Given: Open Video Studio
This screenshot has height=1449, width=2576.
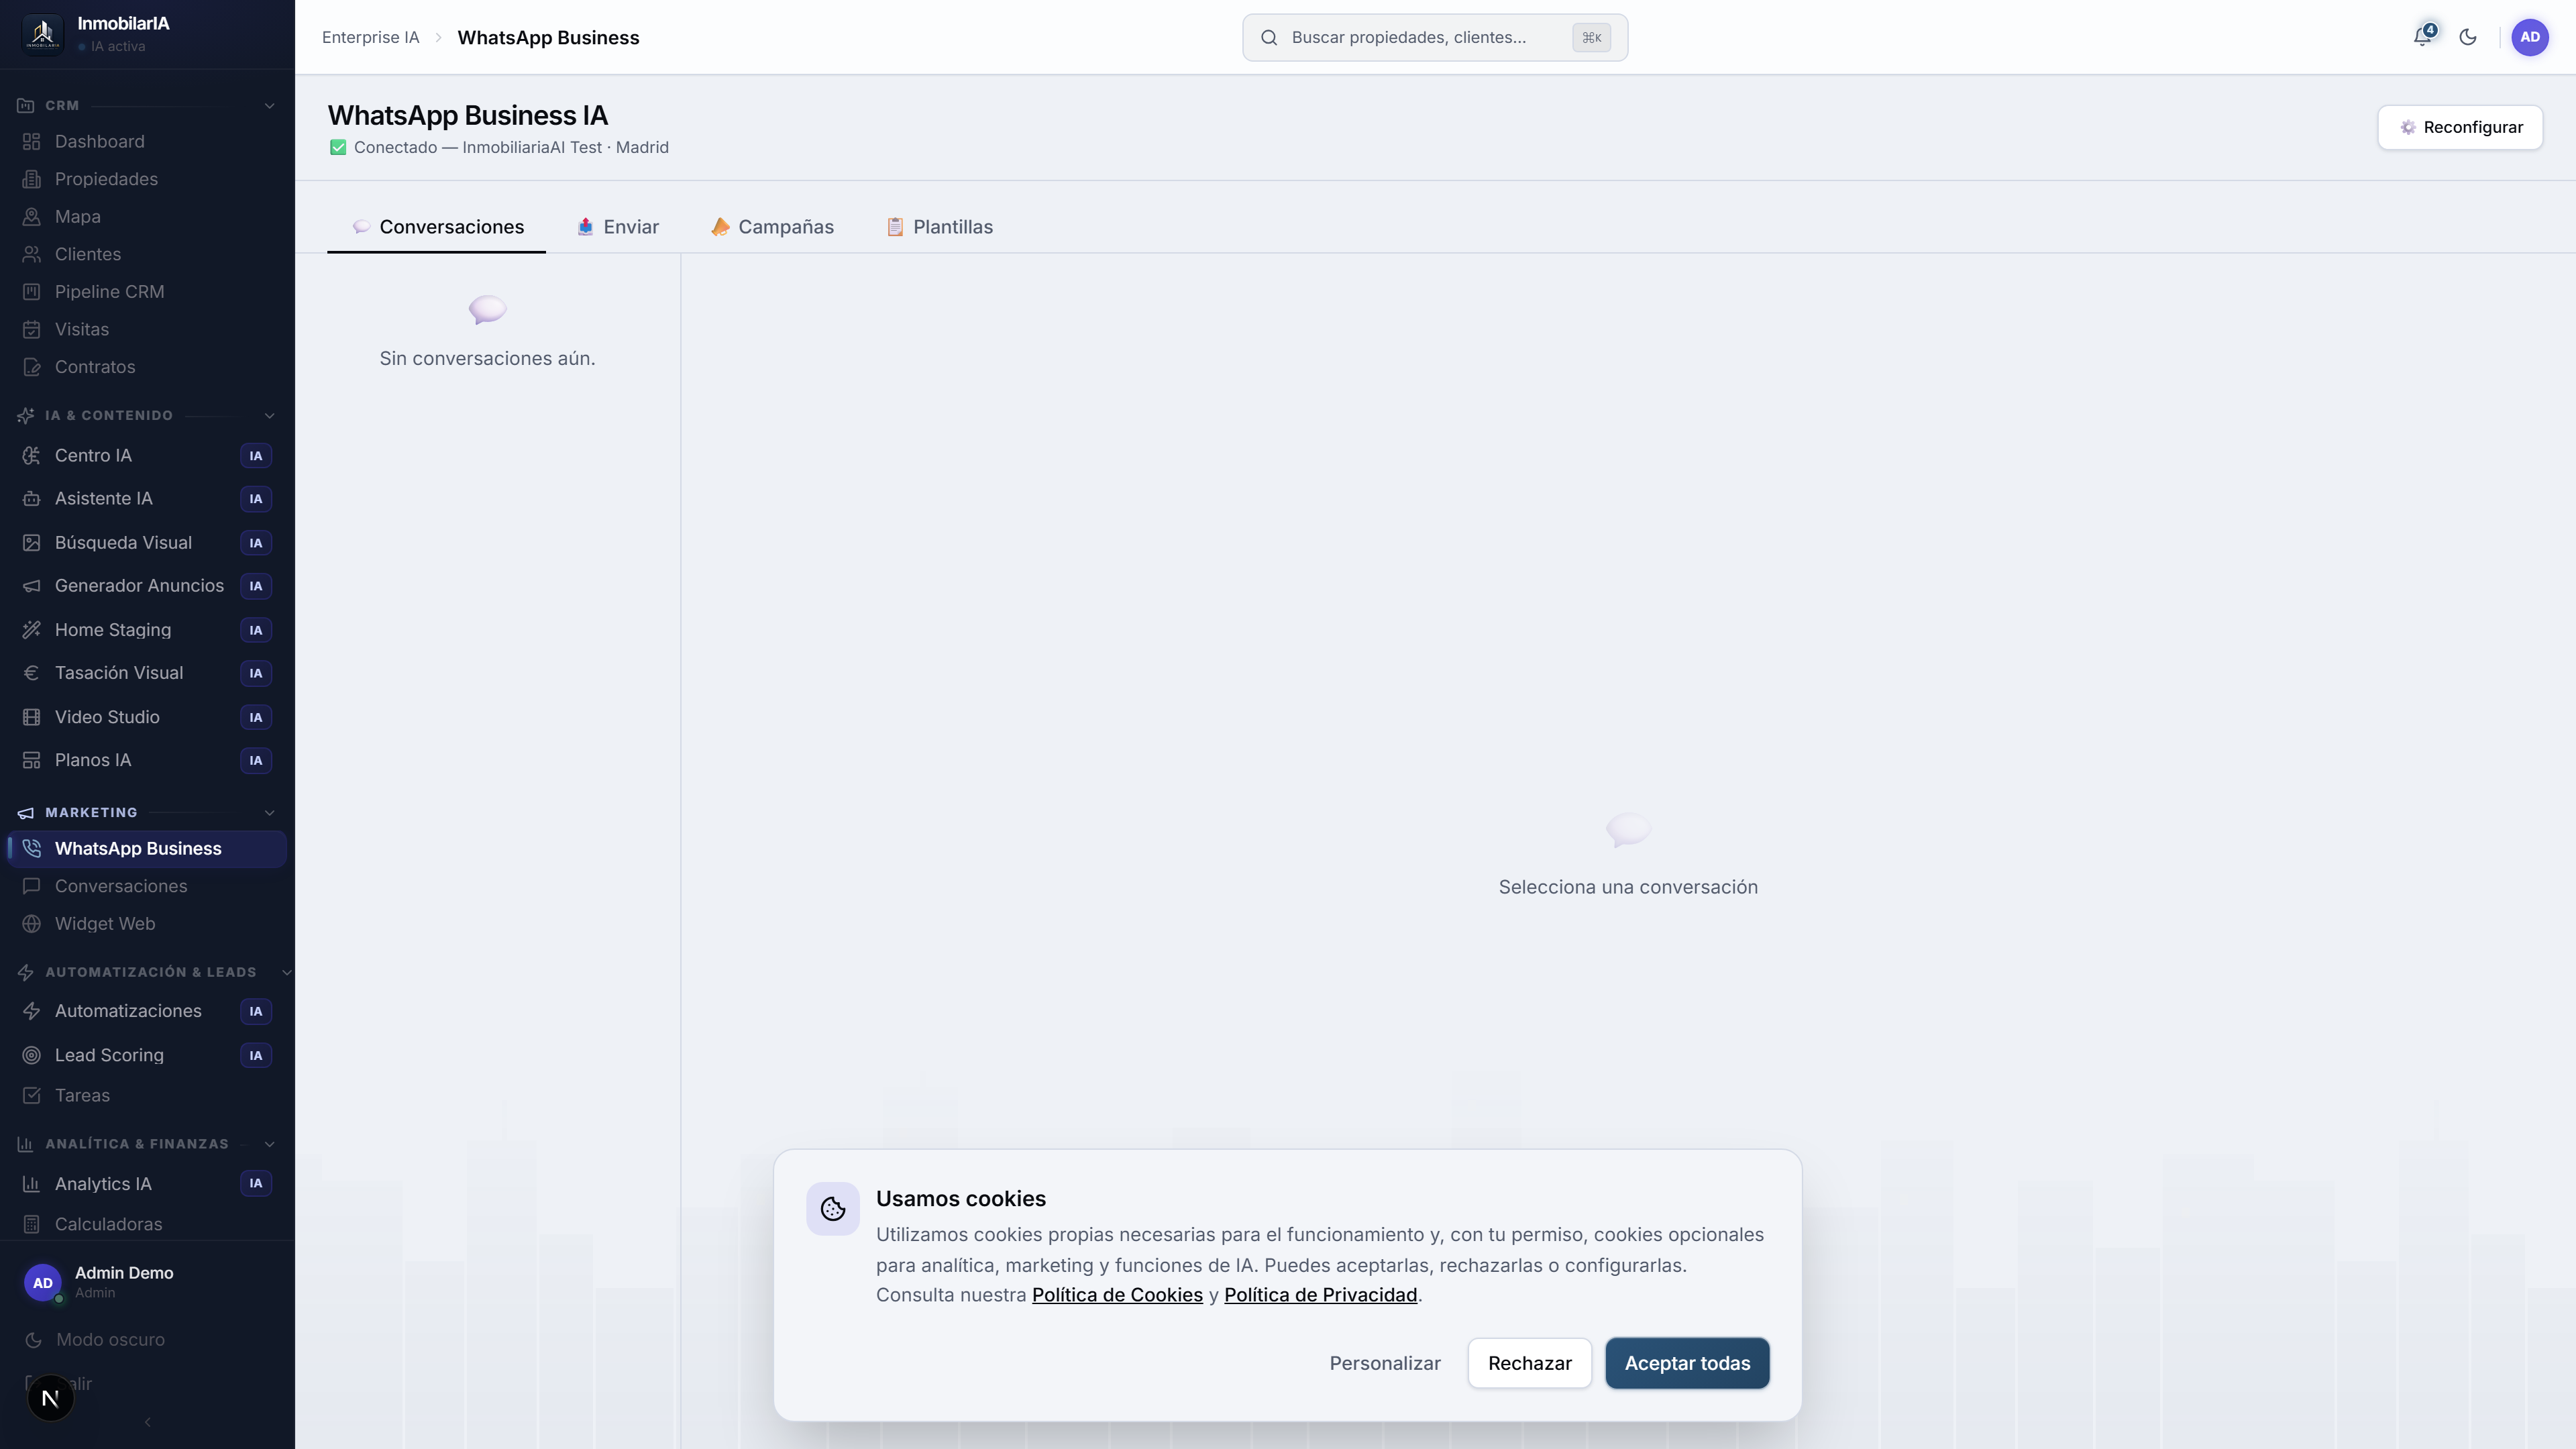Looking at the screenshot, I should coord(147,716).
